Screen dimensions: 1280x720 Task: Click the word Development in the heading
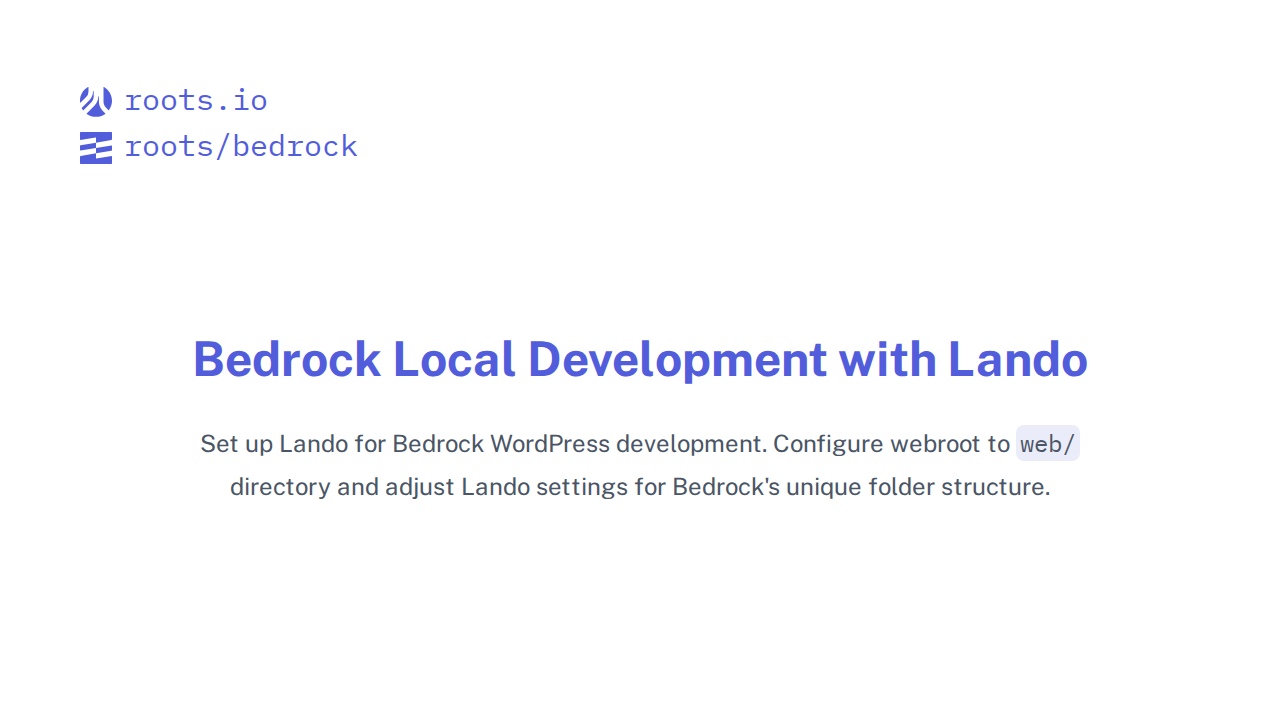click(677, 360)
